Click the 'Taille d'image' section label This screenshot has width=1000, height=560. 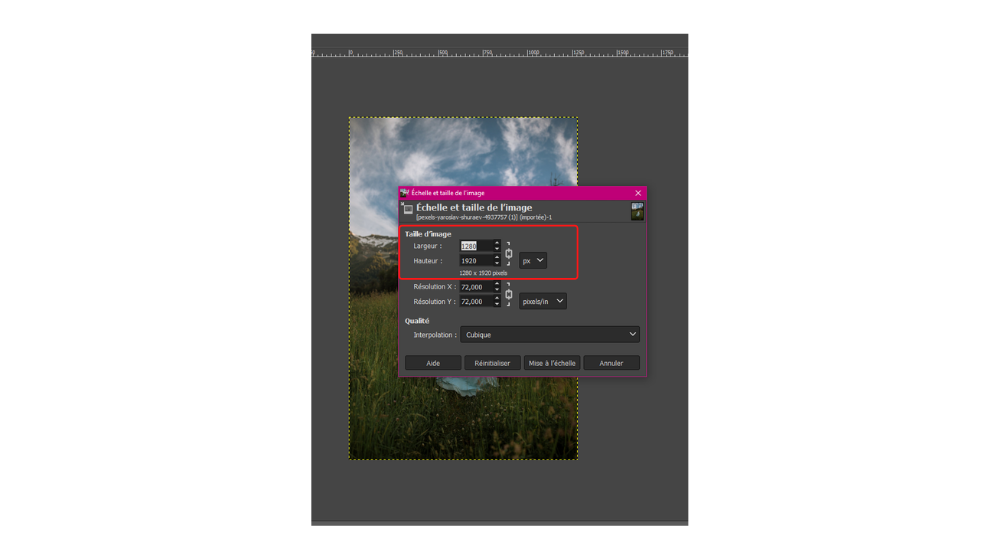(x=428, y=234)
